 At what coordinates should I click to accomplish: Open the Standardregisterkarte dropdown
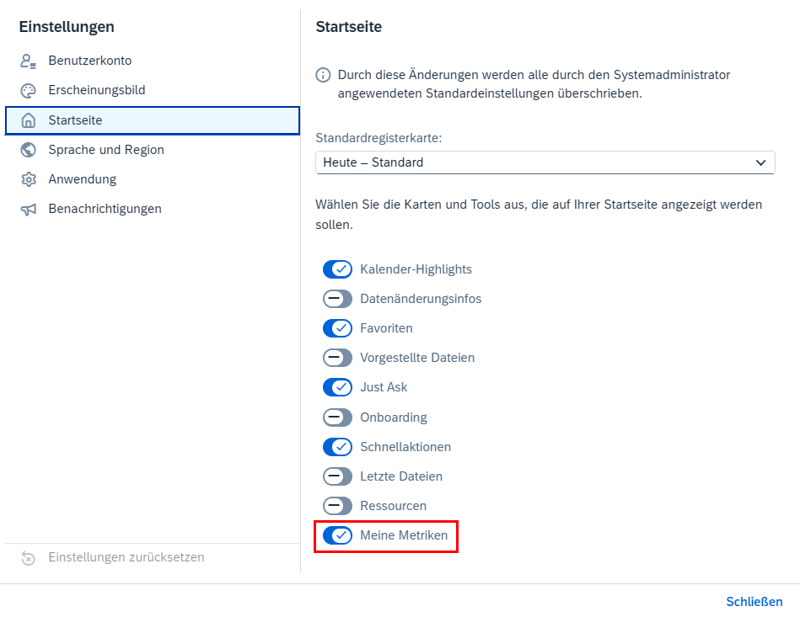(x=545, y=162)
